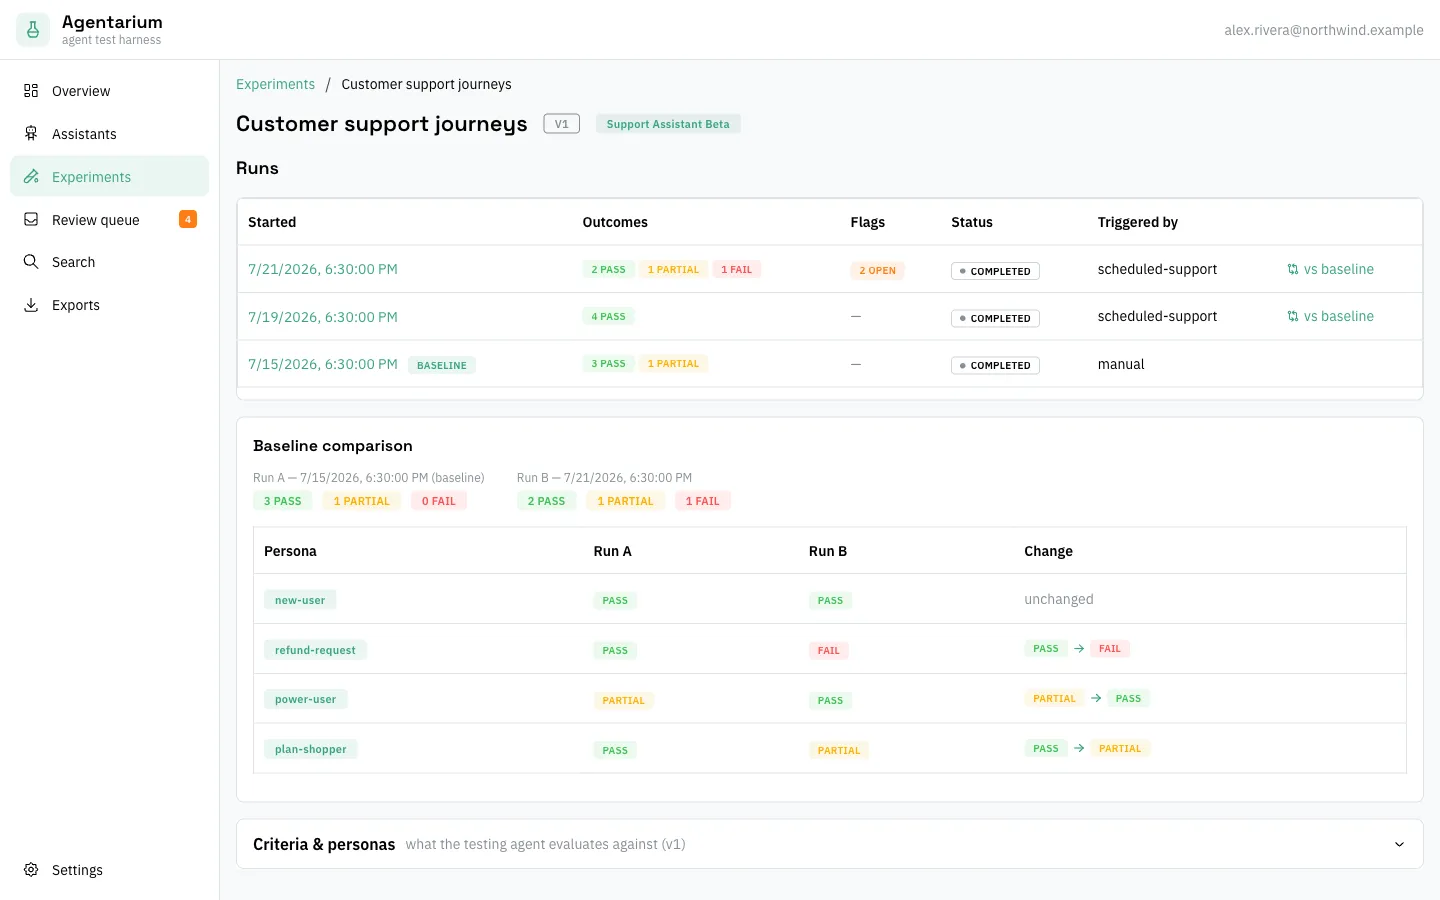Screen dimensions: 1440x900
Task: Click the 3 PASS outcome on 7/15/2026 run
Action: (x=608, y=363)
